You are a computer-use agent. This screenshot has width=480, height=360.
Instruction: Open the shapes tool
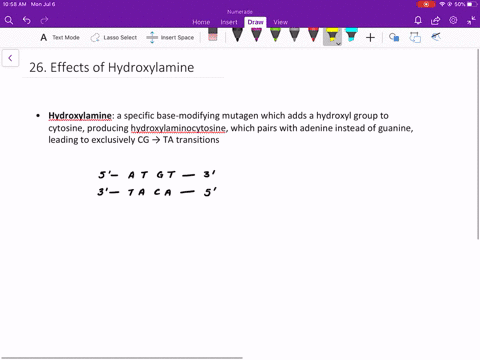pyautogui.click(x=394, y=37)
